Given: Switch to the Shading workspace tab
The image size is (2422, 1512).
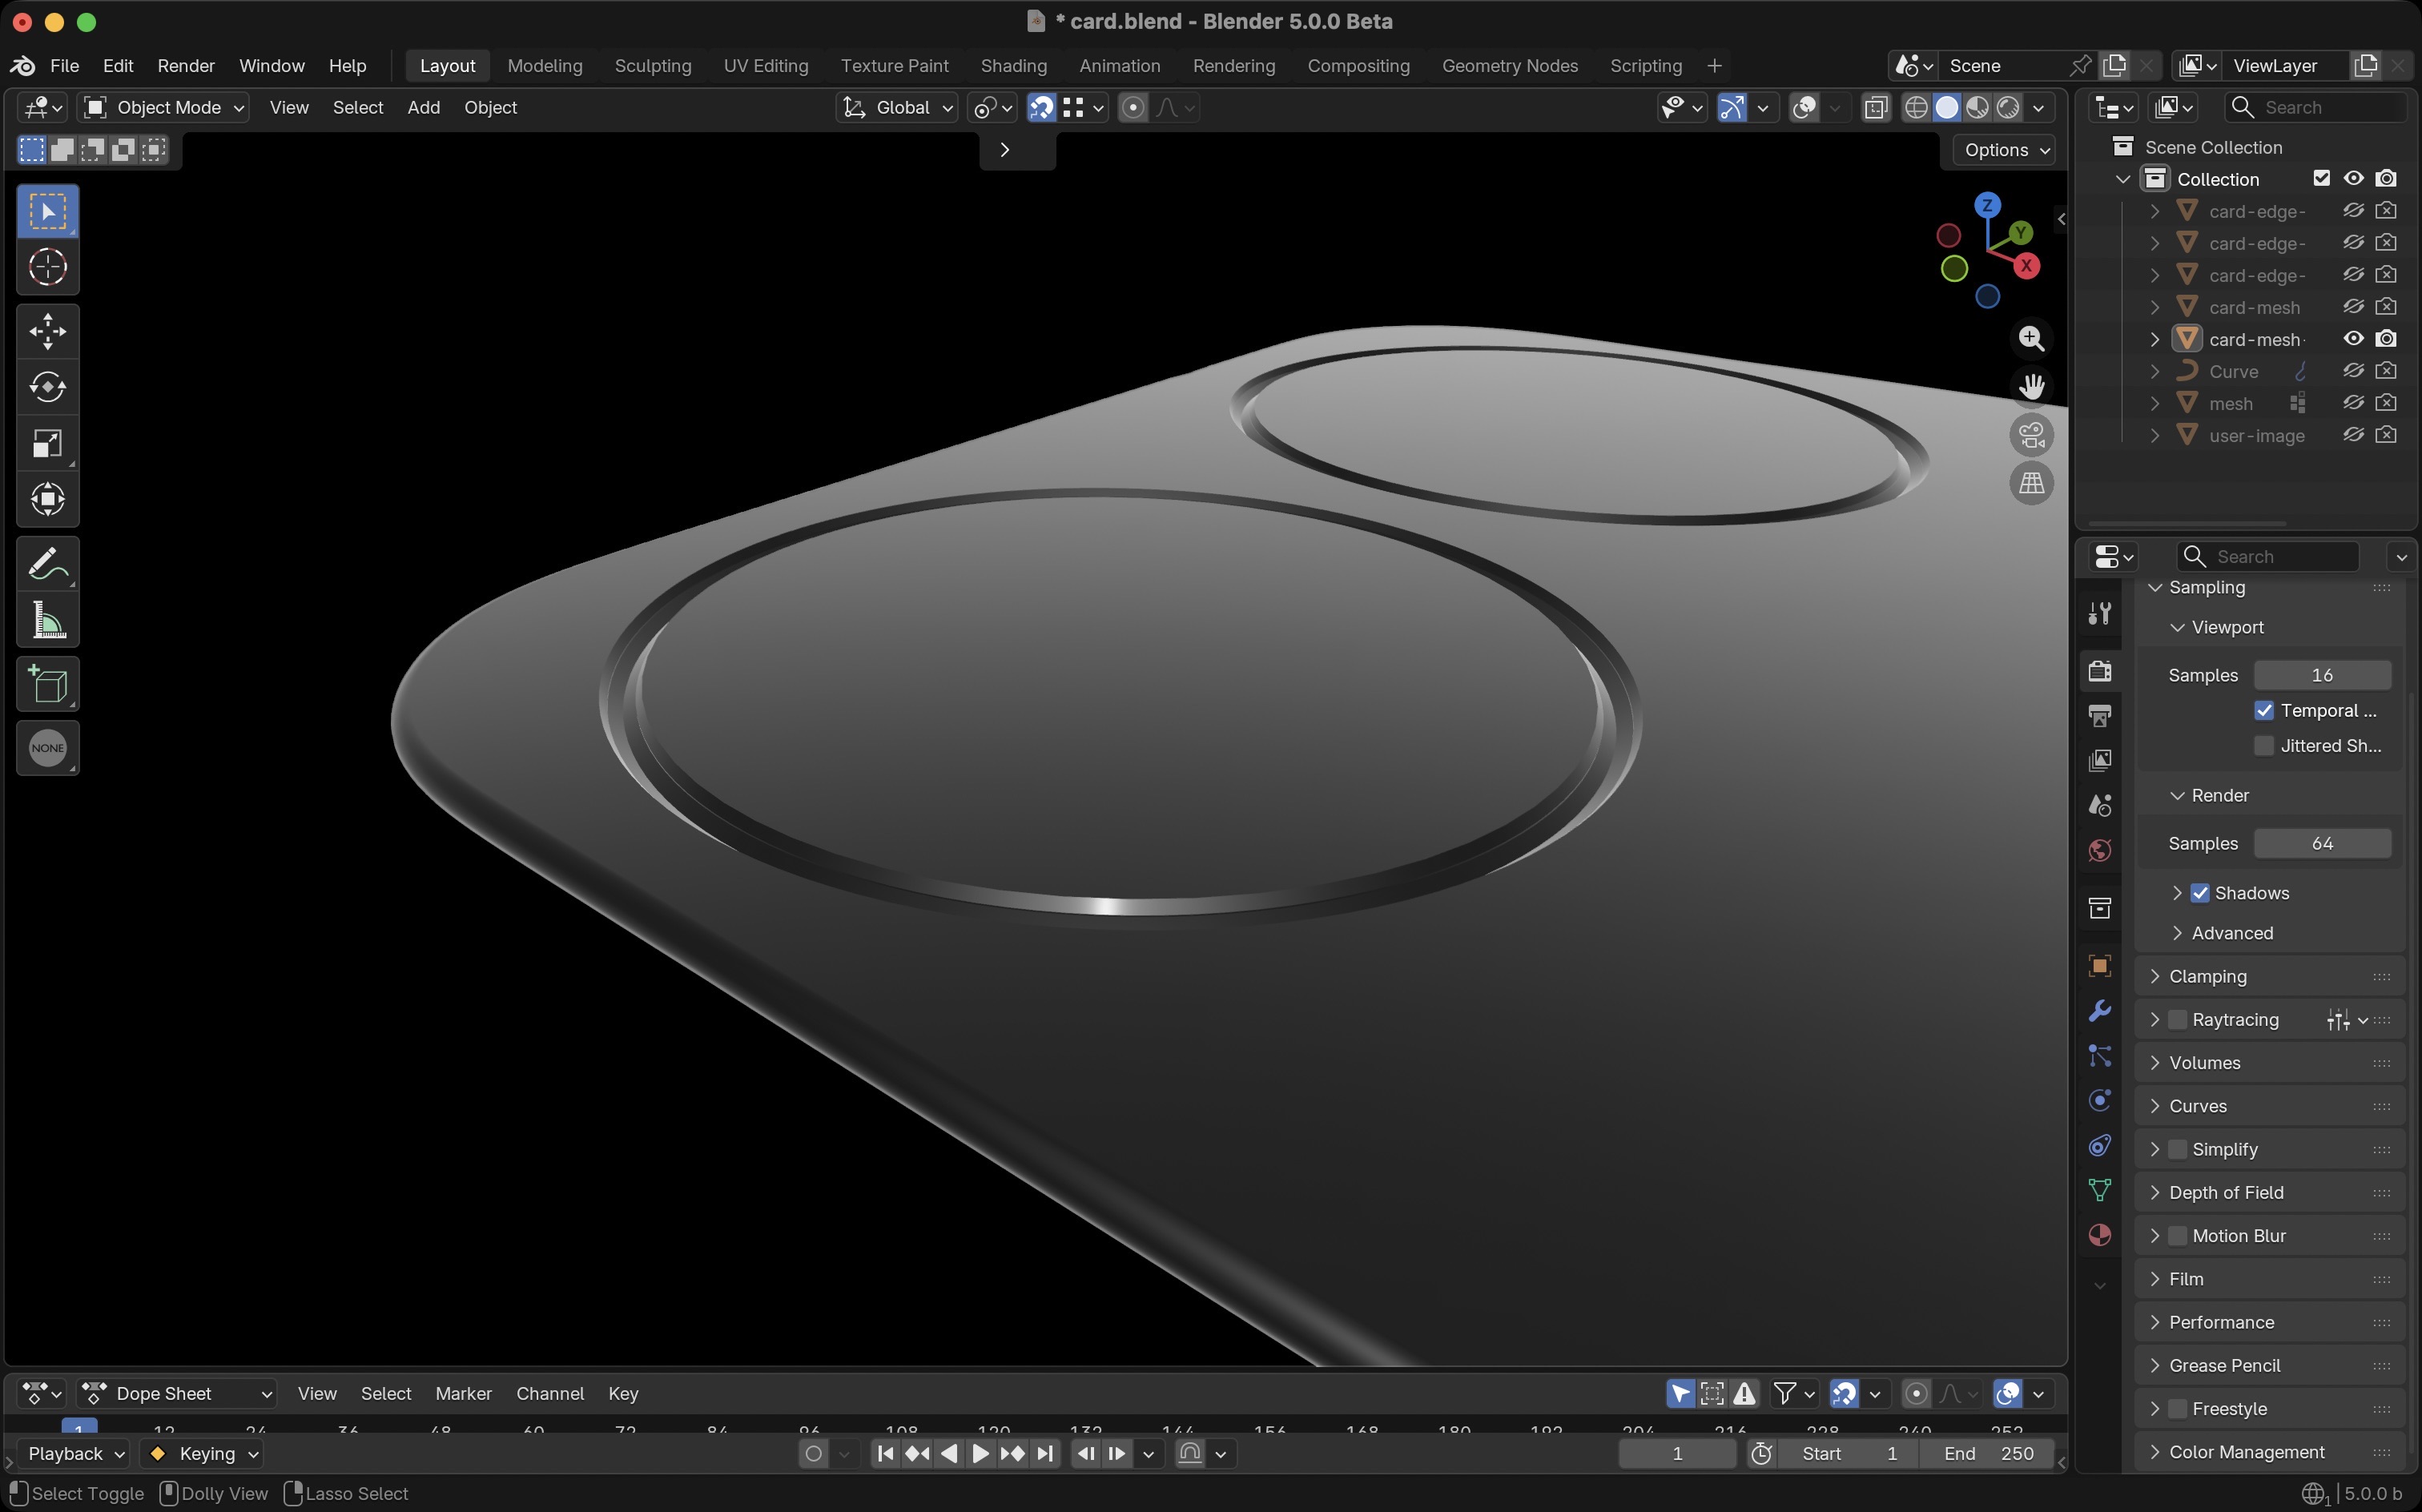Looking at the screenshot, I should tap(1013, 66).
